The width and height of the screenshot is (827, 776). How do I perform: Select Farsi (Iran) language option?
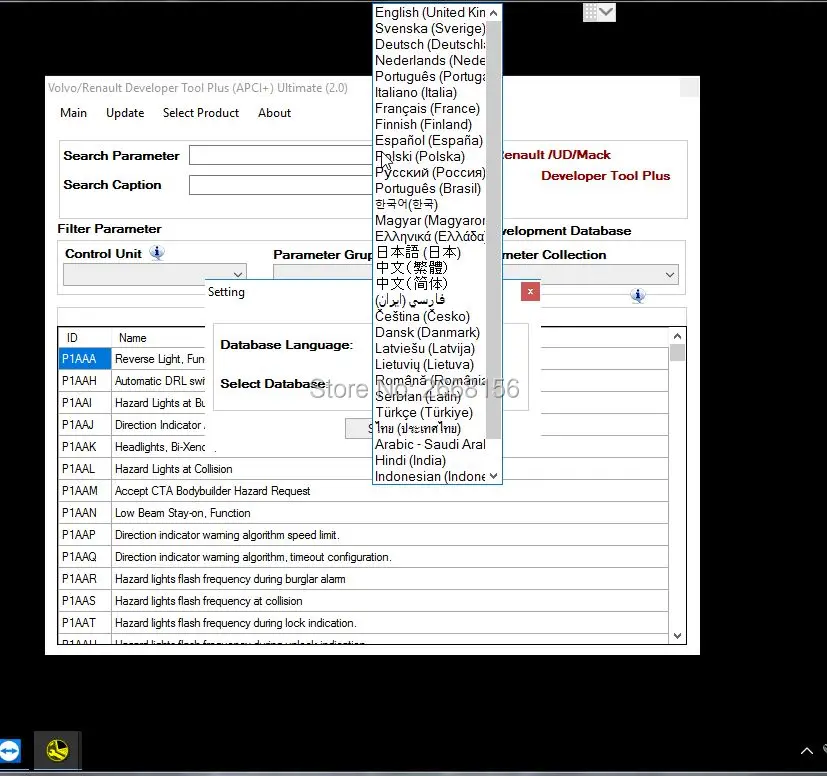tap(430, 300)
